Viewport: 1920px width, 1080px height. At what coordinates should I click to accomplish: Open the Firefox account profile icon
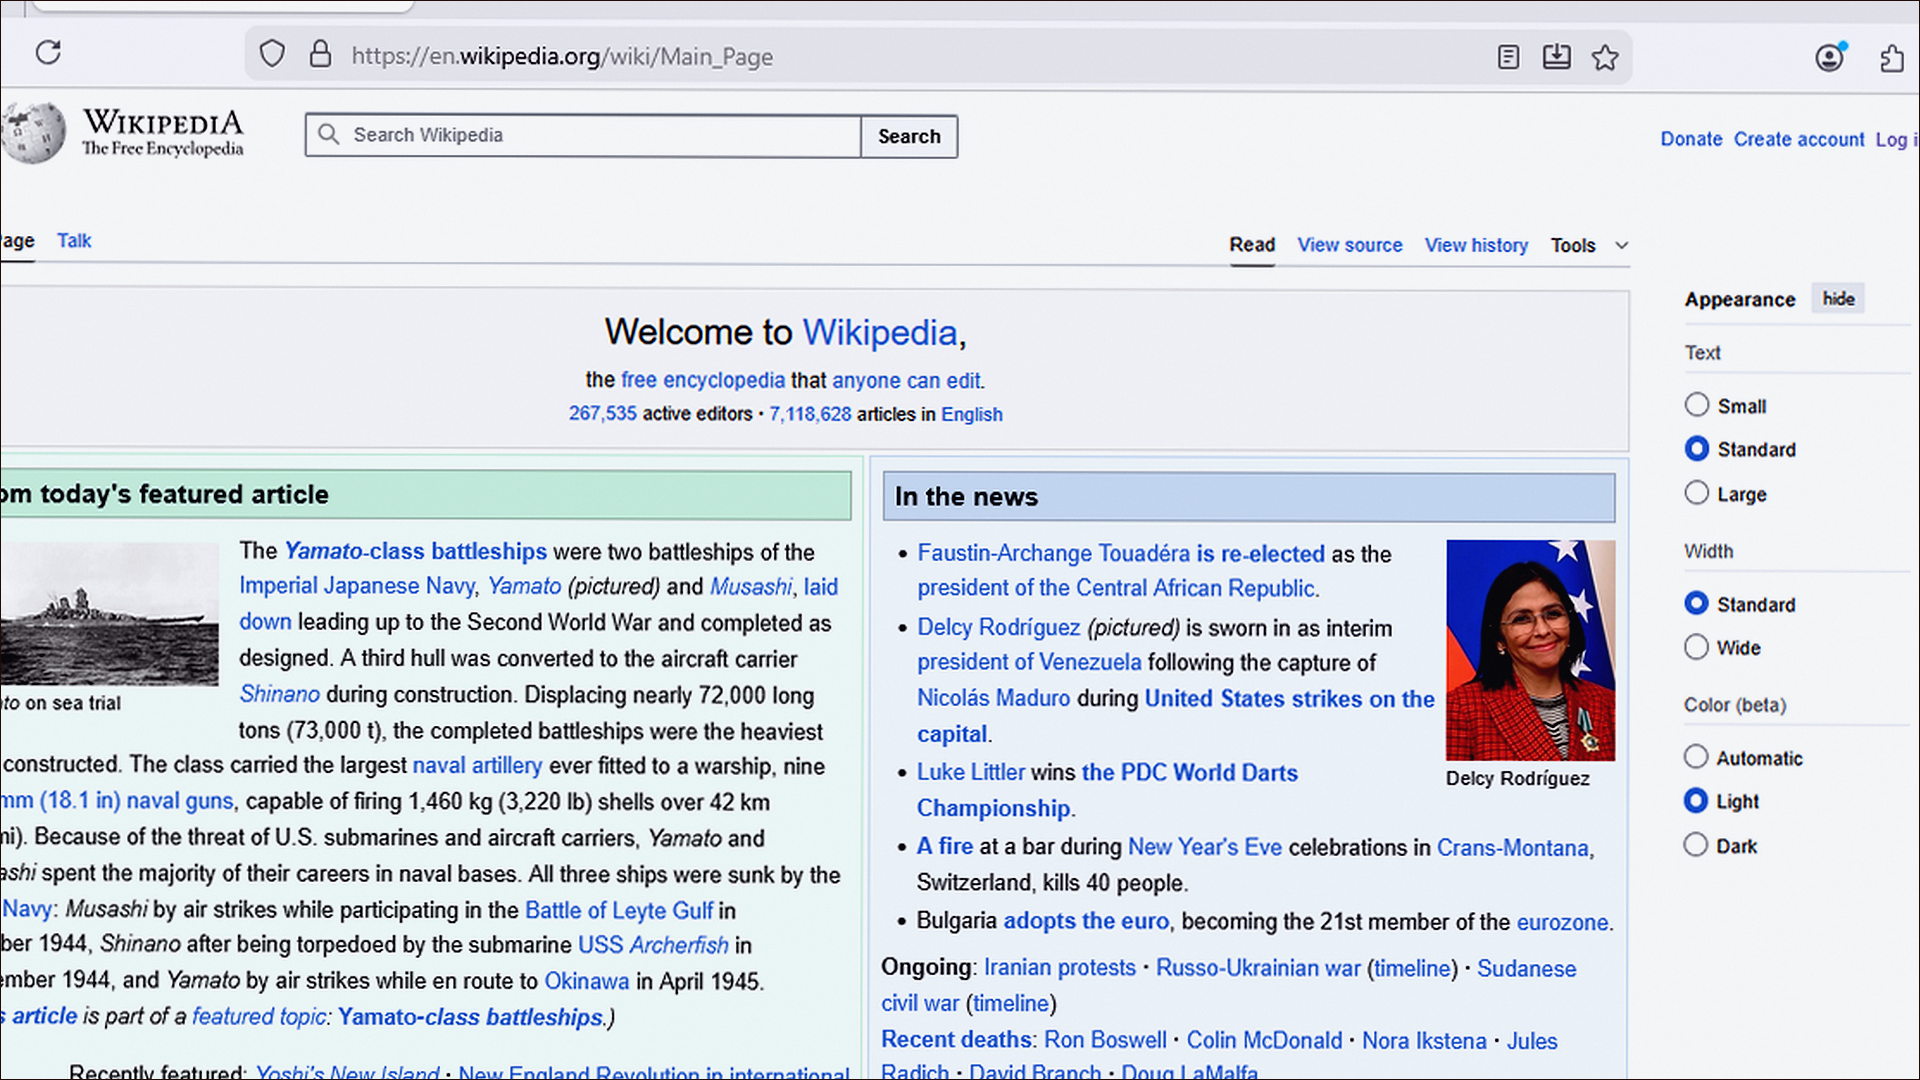1830,57
